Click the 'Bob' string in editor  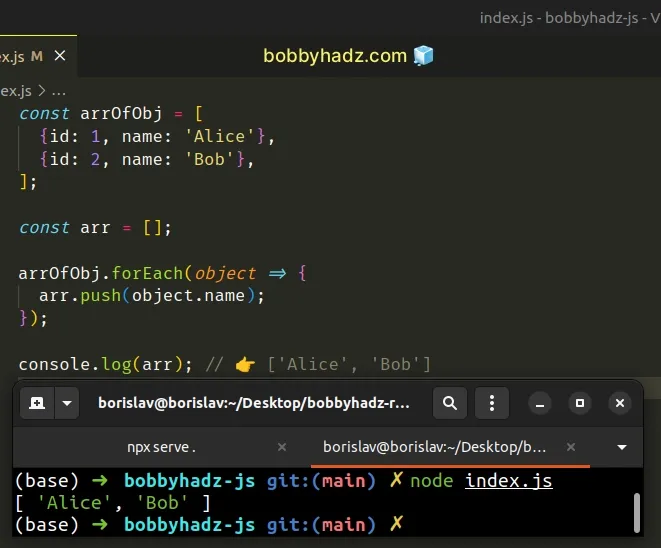pos(209,159)
